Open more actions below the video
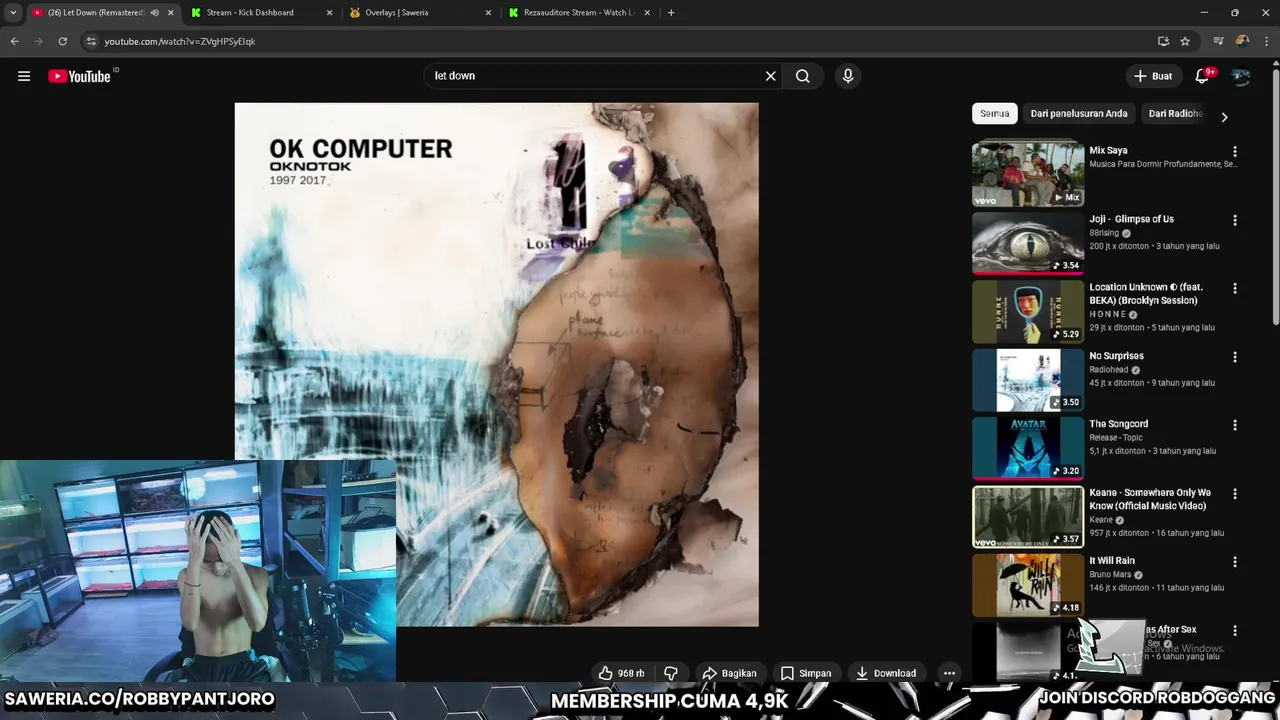This screenshot has width=1280, height=720. 949,673
